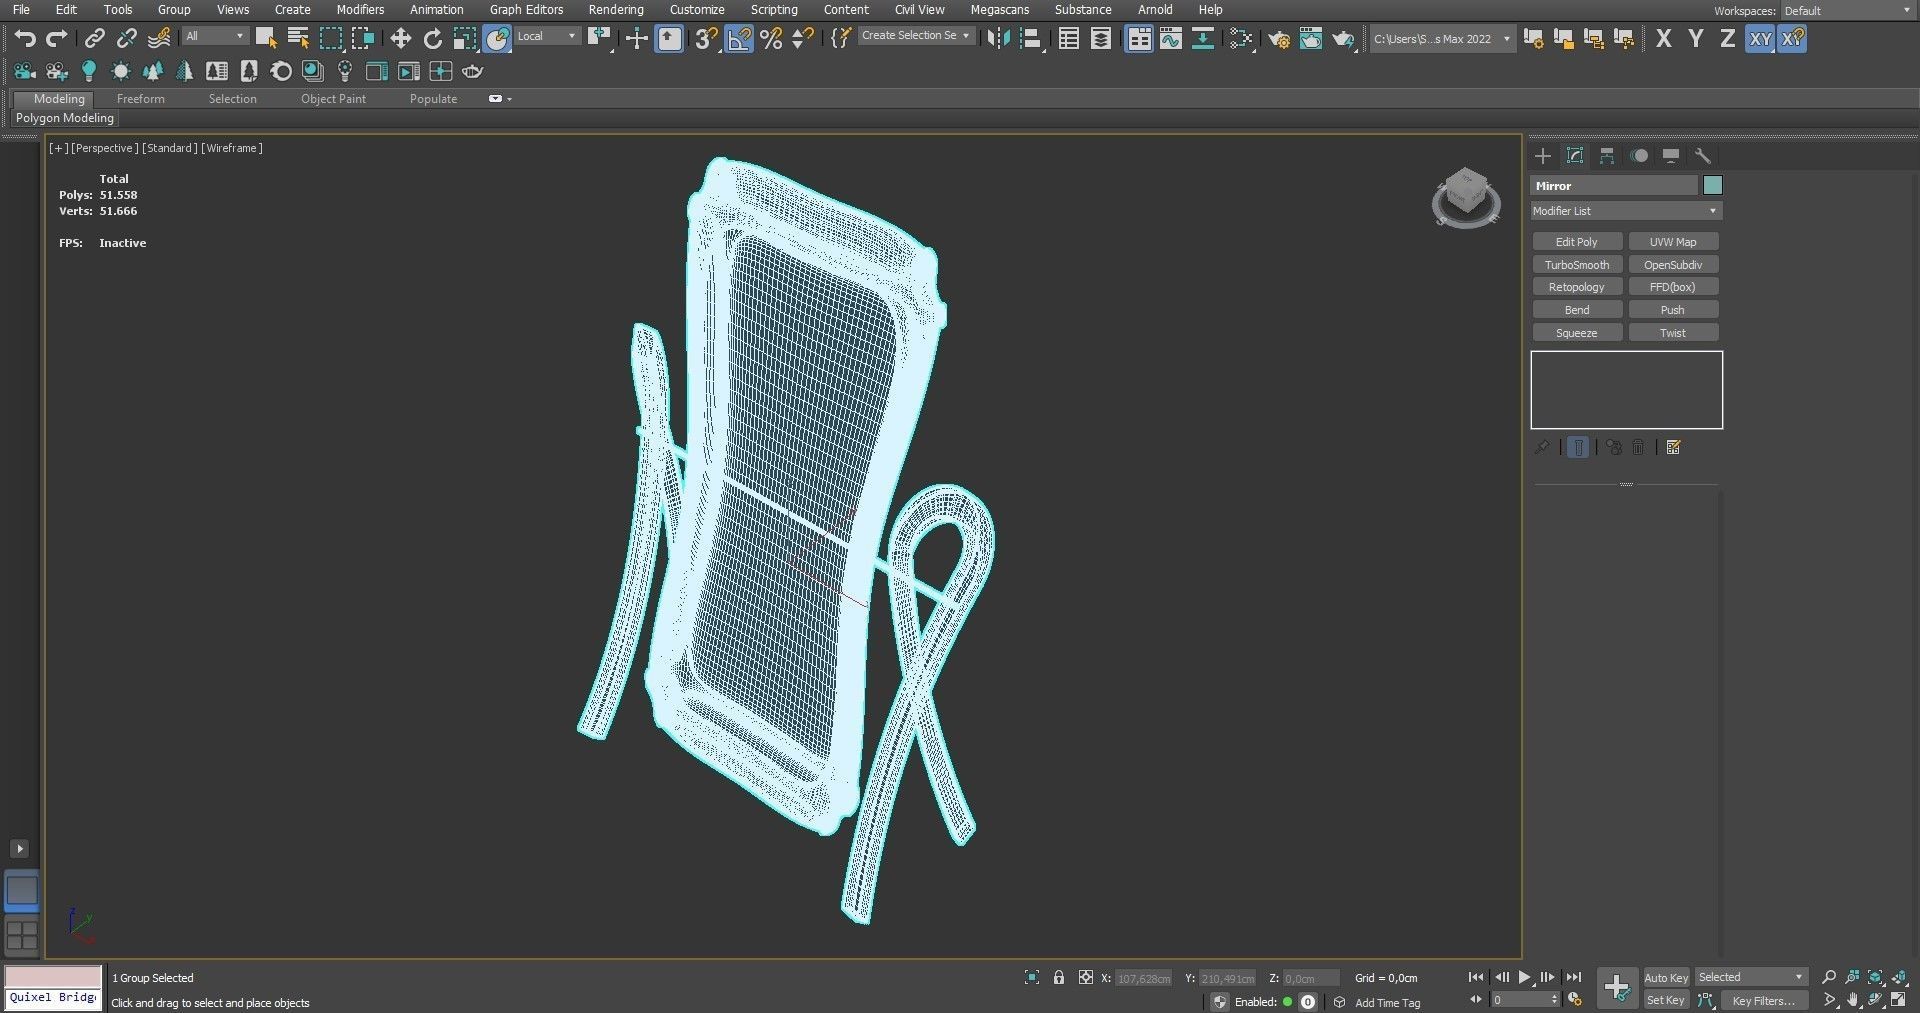The image size is (1920, 1013).
Task: Open the Layer Explorer icon
Action: [x=1101, y=39]
